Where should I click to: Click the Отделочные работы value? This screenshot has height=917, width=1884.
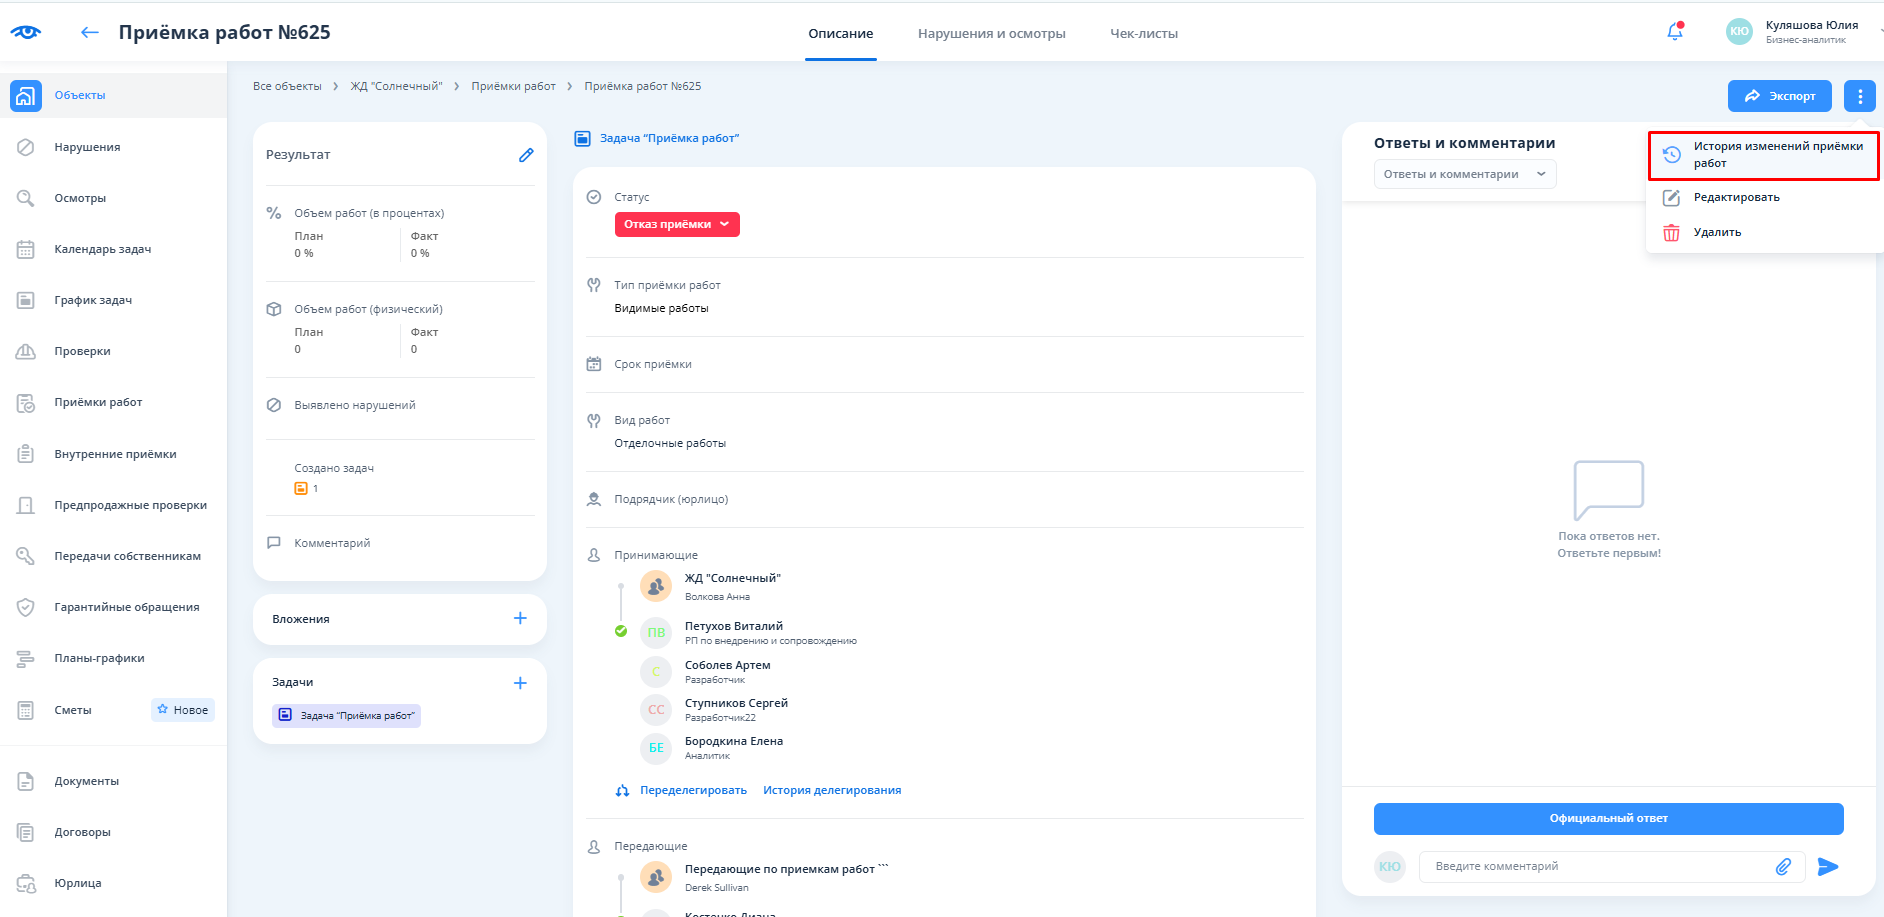(x=670, y=444)
